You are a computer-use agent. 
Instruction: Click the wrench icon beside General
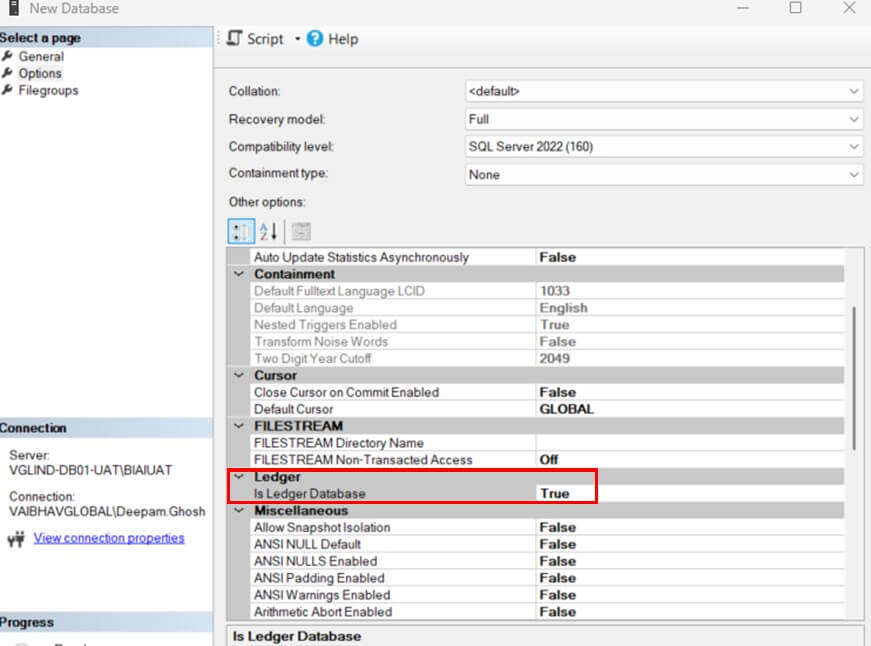tap(8, 56)
